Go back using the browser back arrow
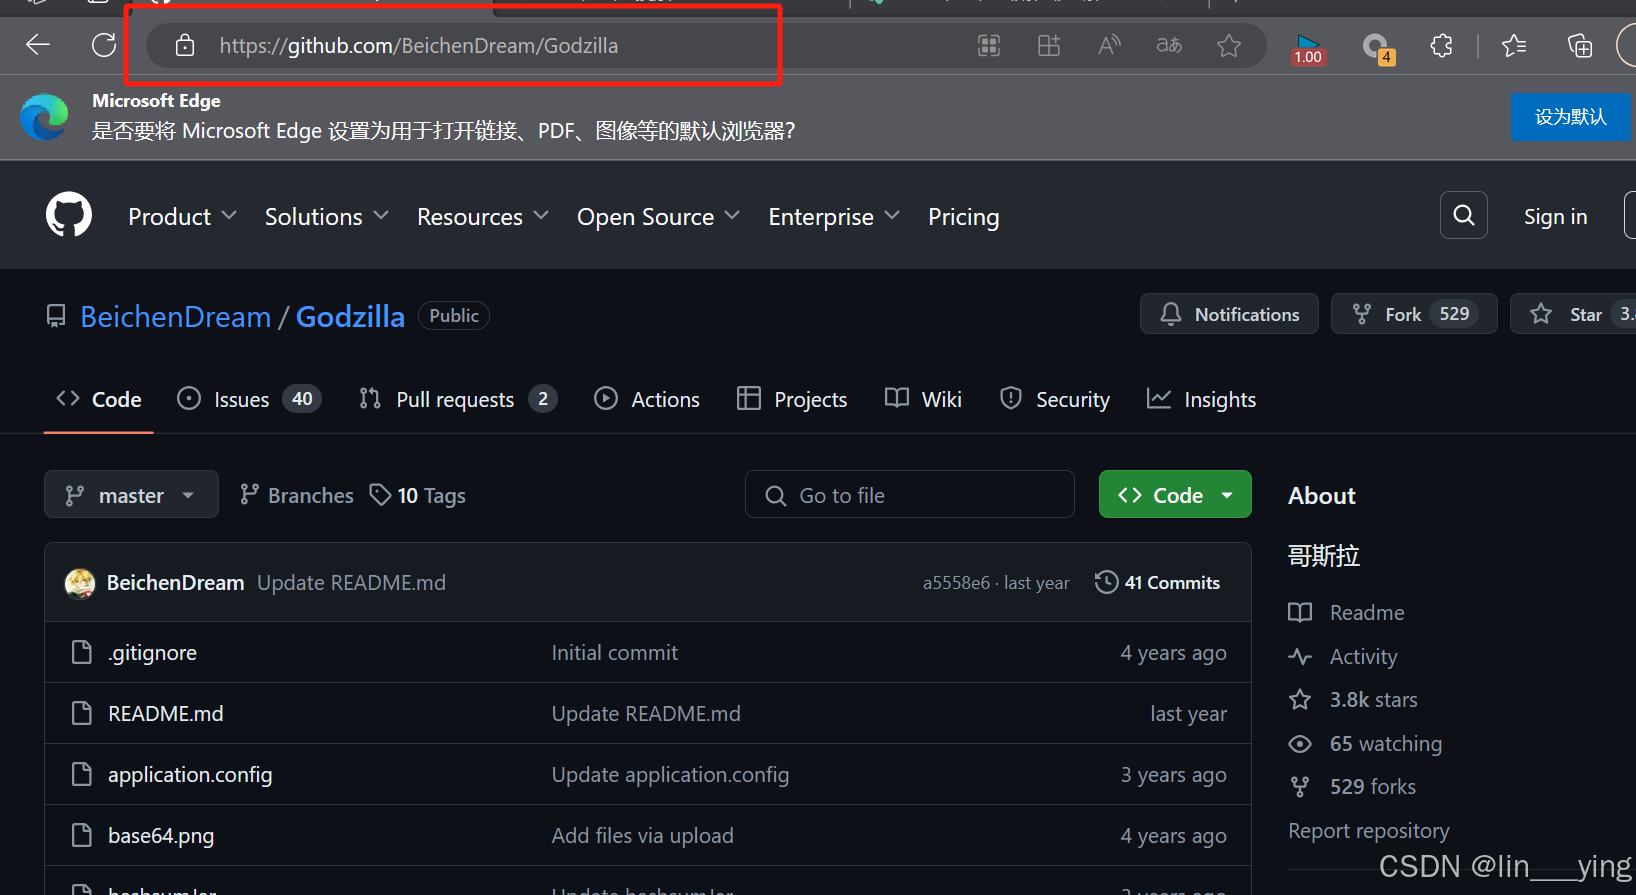This screenshot has width=1636, height=895. click(x=38, y=45)
